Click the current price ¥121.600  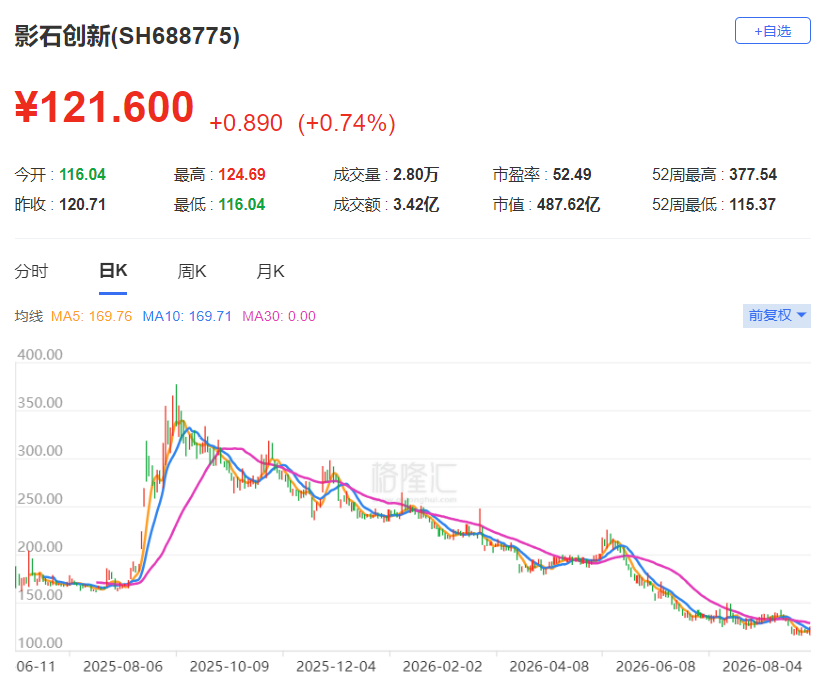click(104, 107)
